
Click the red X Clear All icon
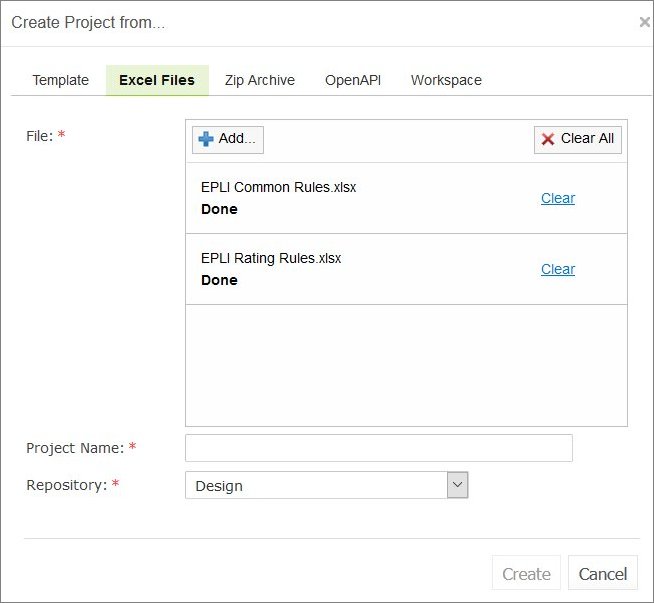(548, 140)
